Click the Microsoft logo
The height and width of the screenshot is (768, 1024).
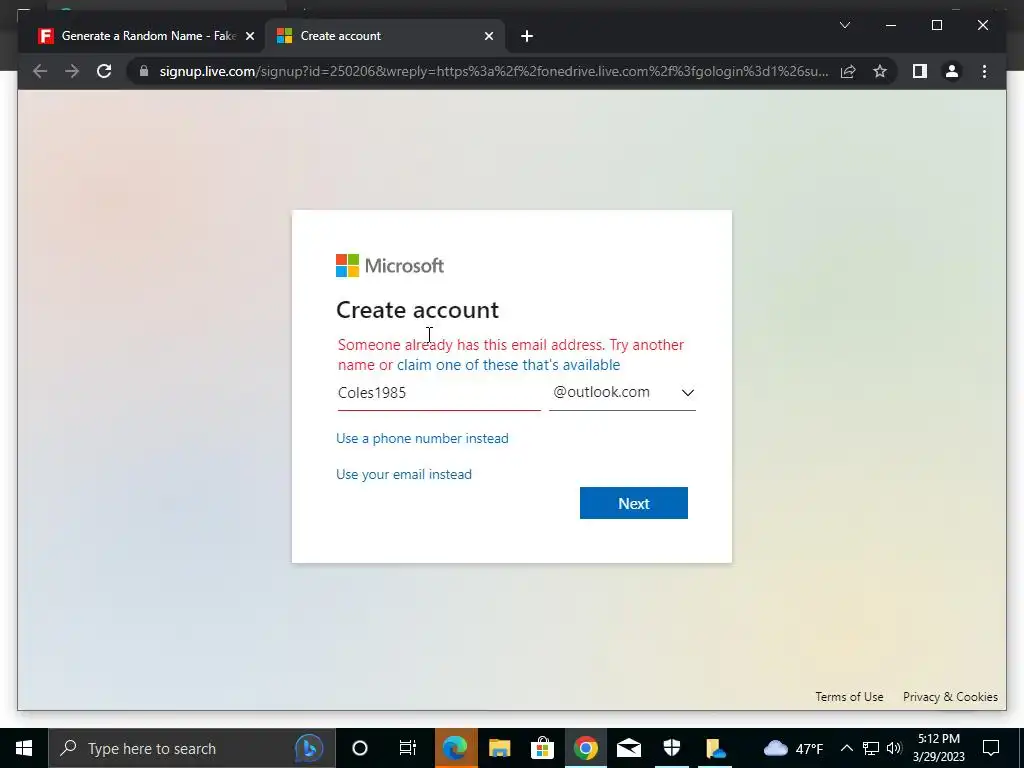390,265
